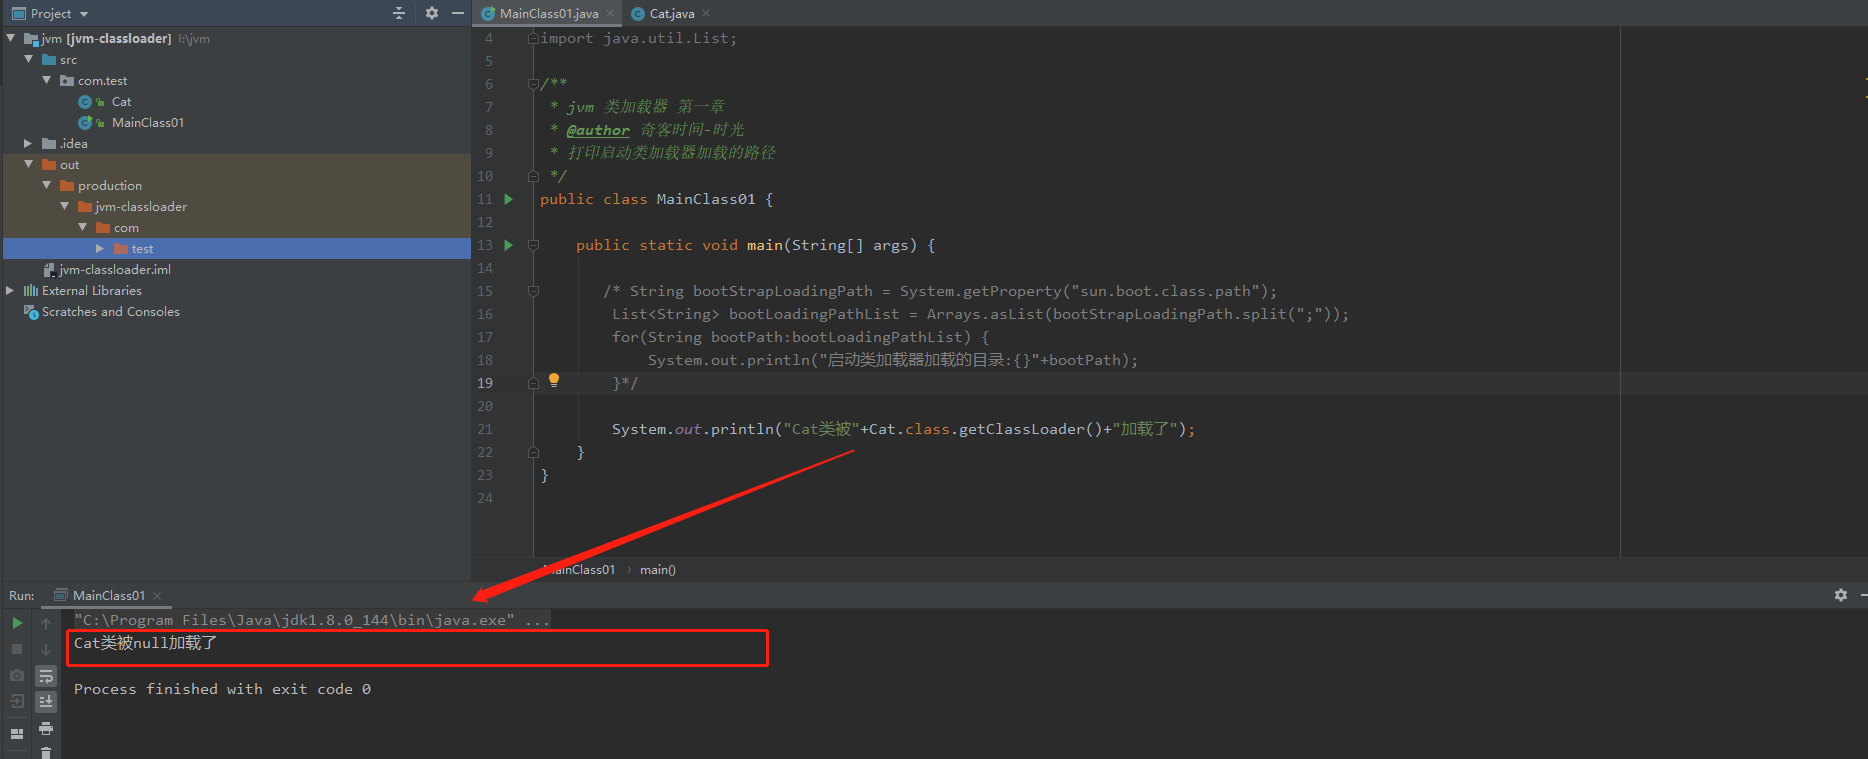Click the Restore Layout icon in Run panel

(x=17, y=733)
